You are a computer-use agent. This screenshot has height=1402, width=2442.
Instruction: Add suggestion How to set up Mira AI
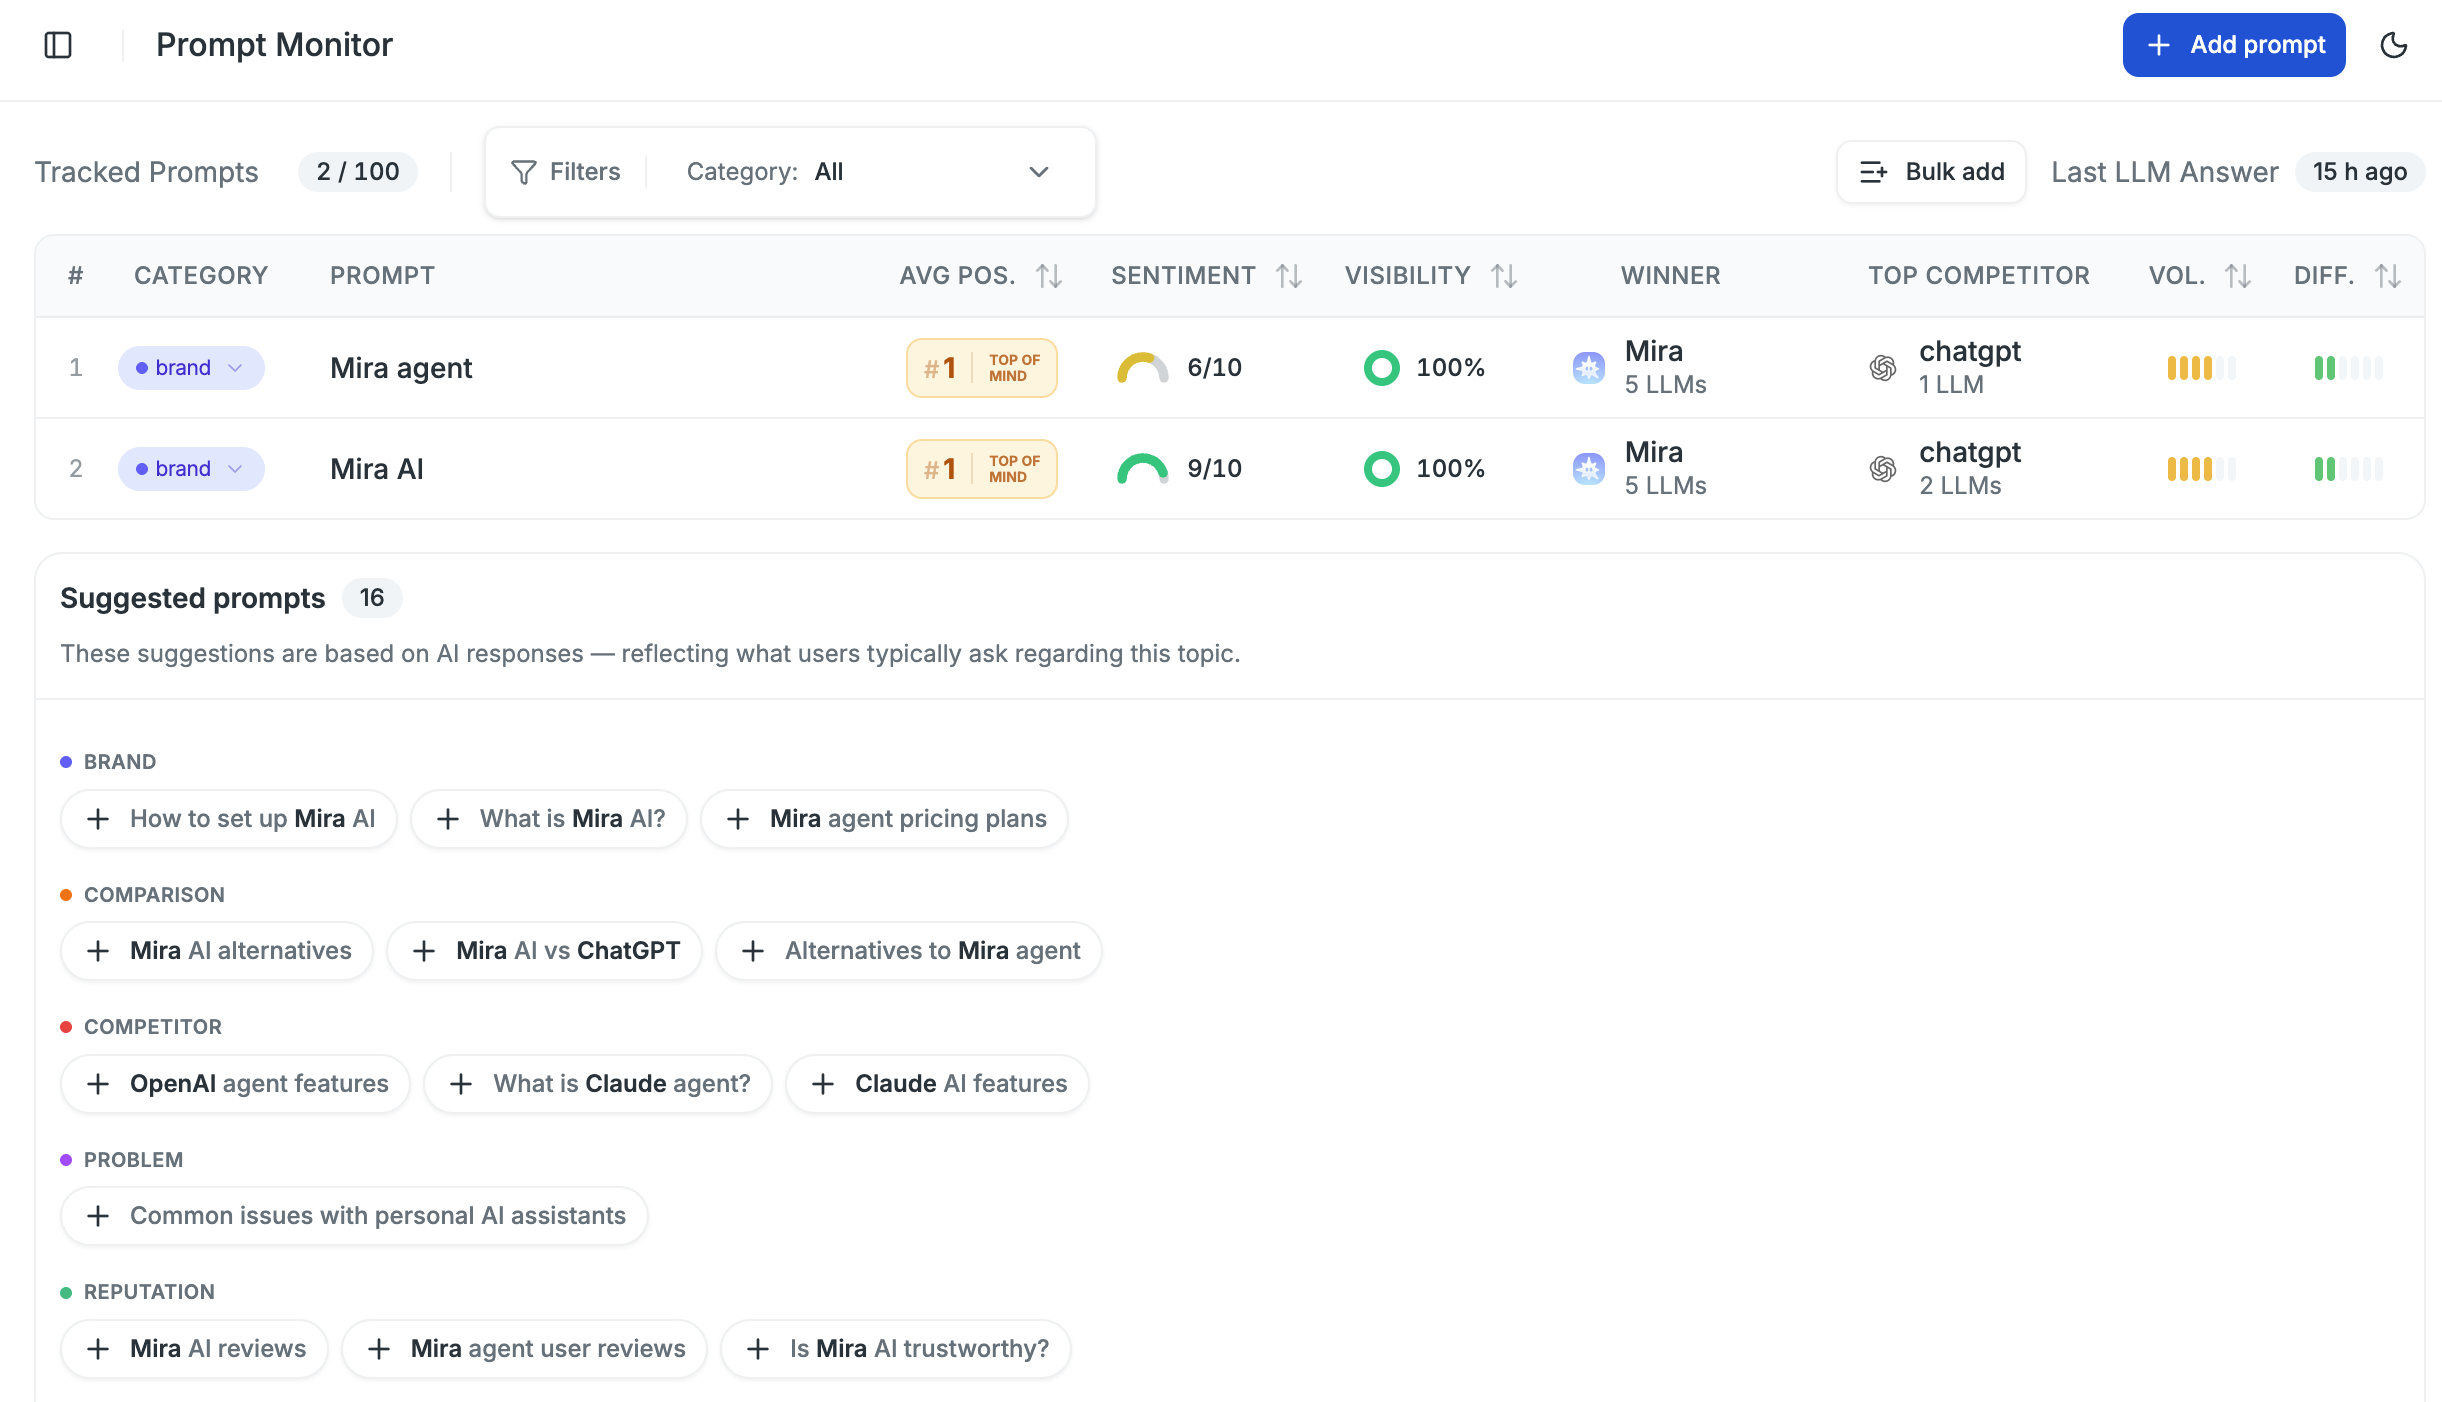[229, 819]
